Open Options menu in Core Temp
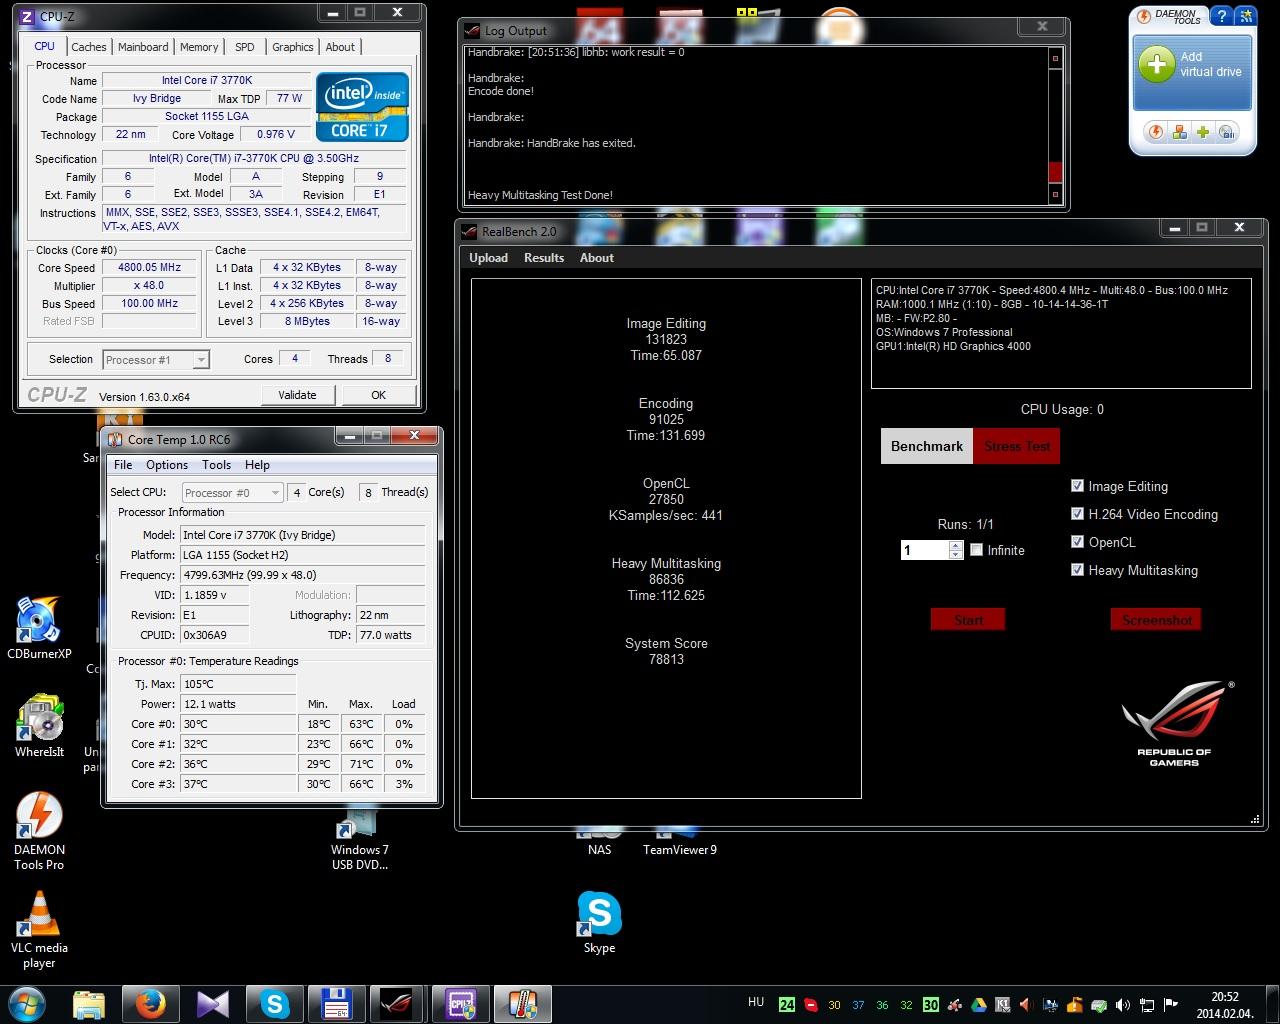Image resolution: width=1280 pixels, height=1024 pixels. pos(167,465)
